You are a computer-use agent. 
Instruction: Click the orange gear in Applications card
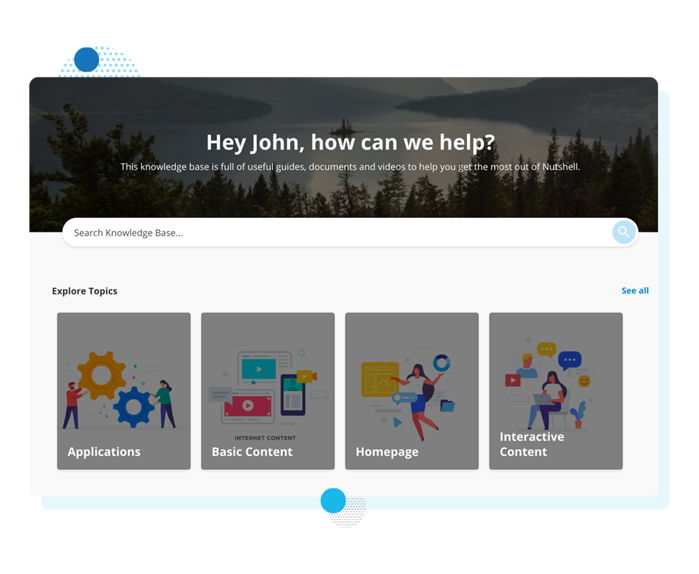101,376
